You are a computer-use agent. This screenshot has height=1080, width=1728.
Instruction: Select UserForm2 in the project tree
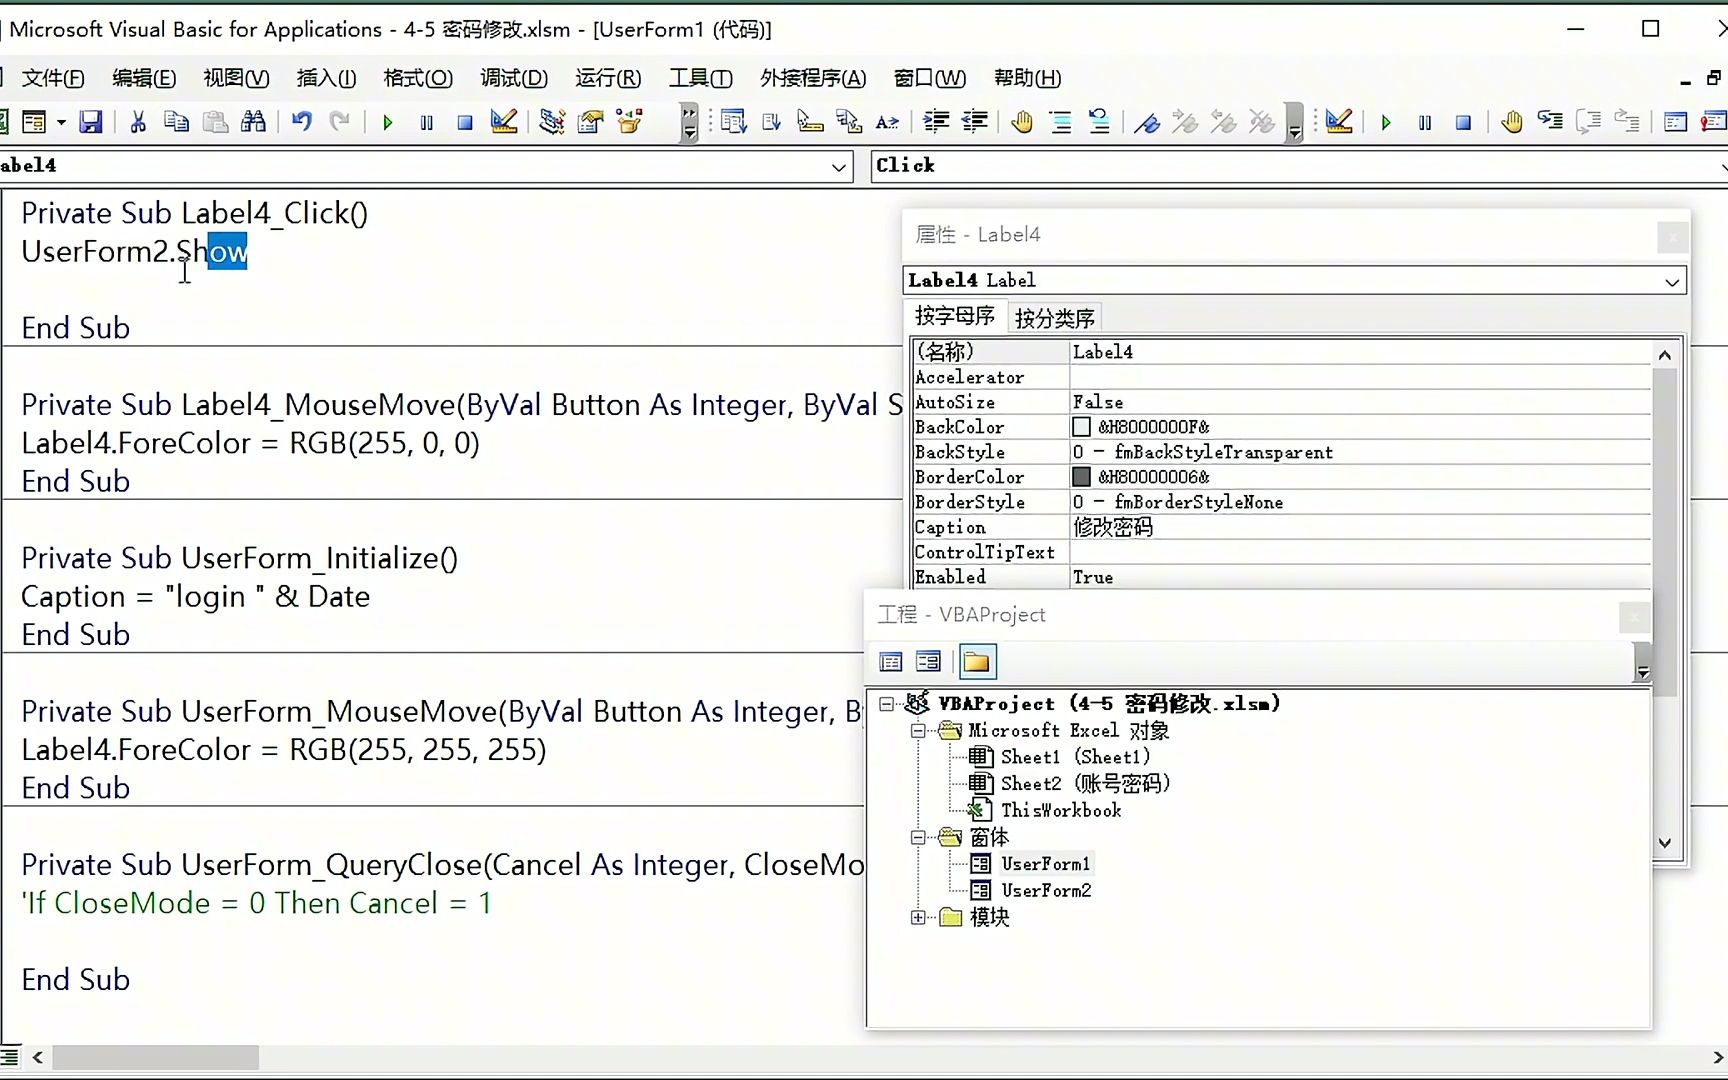click(1045, 890)
